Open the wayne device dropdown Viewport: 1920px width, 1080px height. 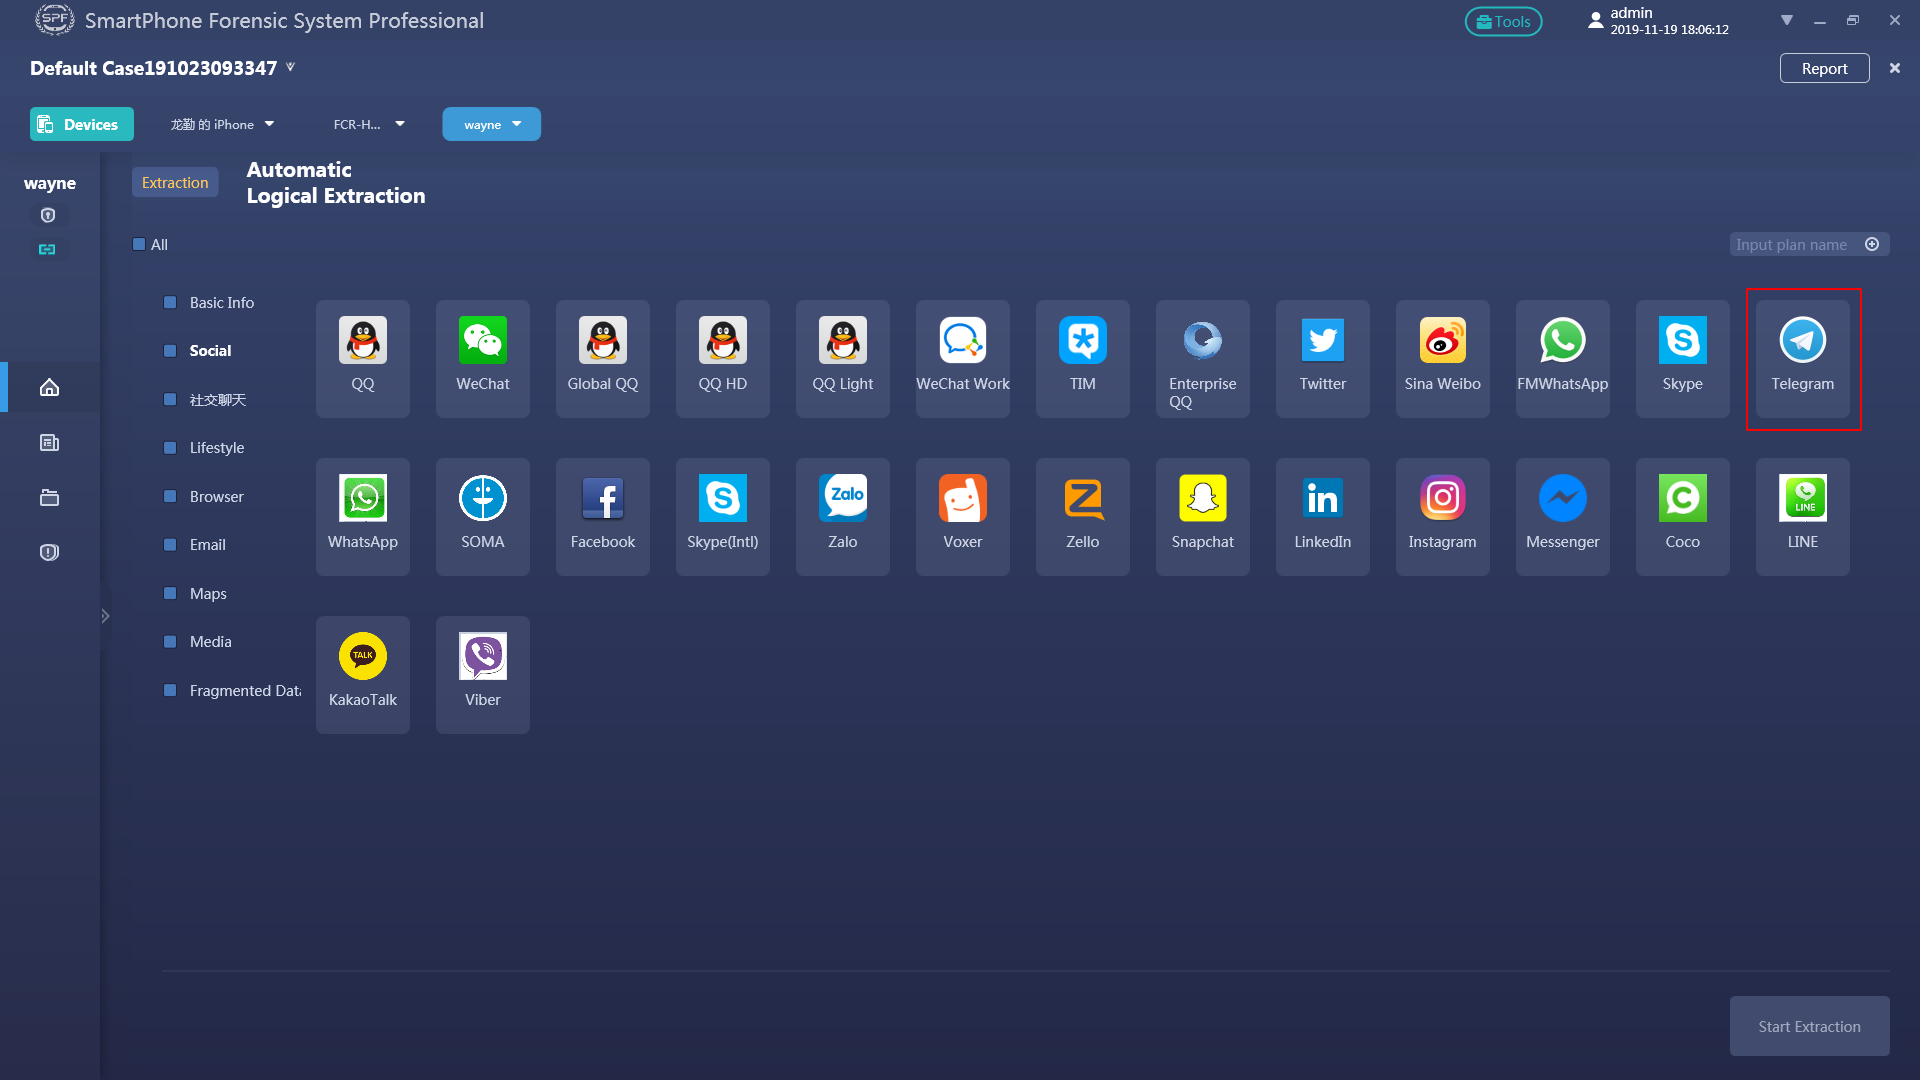[x=492, y=124]
